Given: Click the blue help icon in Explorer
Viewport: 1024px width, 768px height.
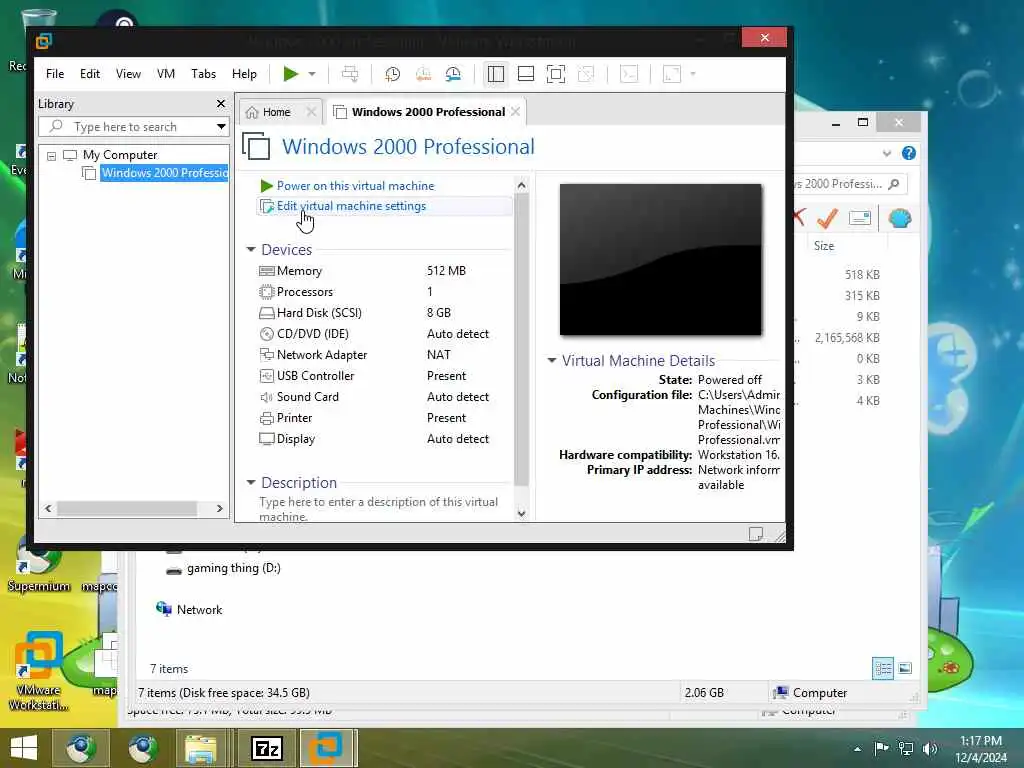Looking at the screenshot, I should pyautogui.click(x=908, y=153).
